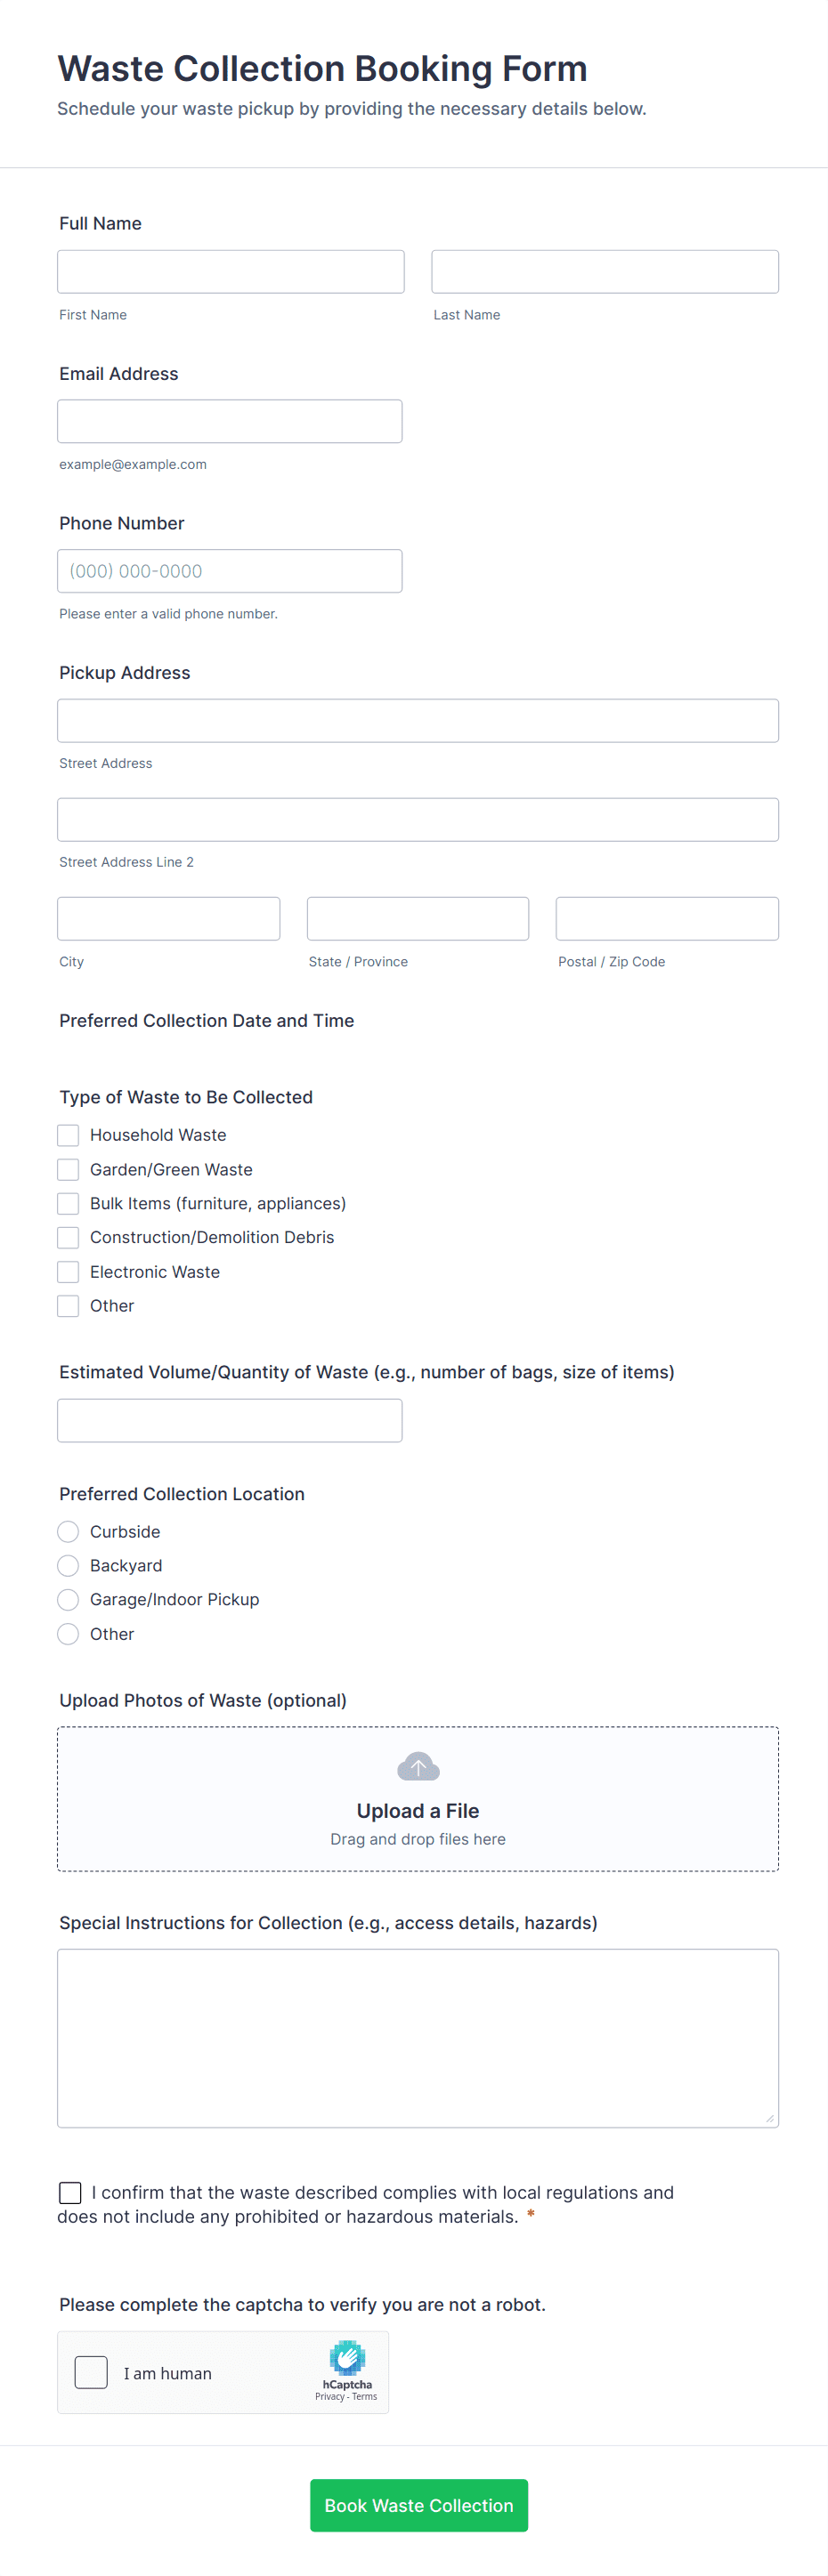Click the Special Instructions text area
This screenshot has width=828, height=2576.
pyautogui.click(x=418, y=2037)
